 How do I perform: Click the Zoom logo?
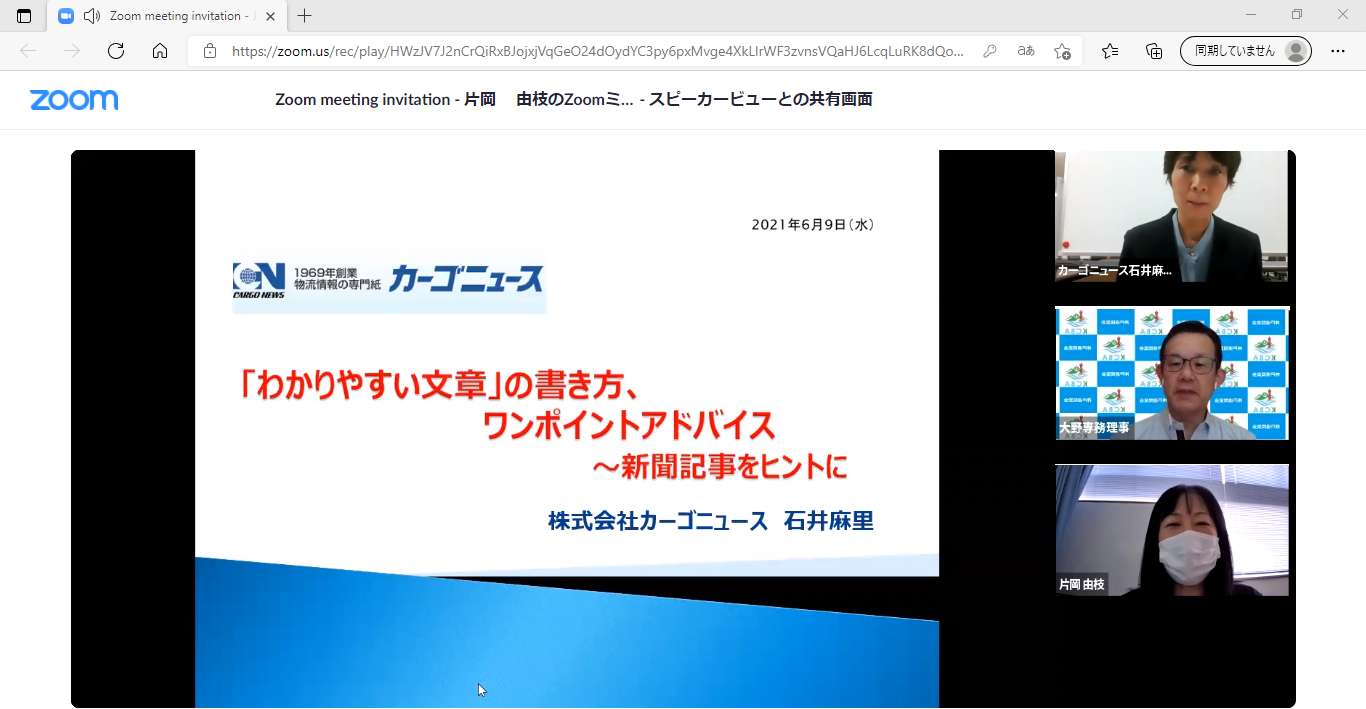(x=74, y=100)
